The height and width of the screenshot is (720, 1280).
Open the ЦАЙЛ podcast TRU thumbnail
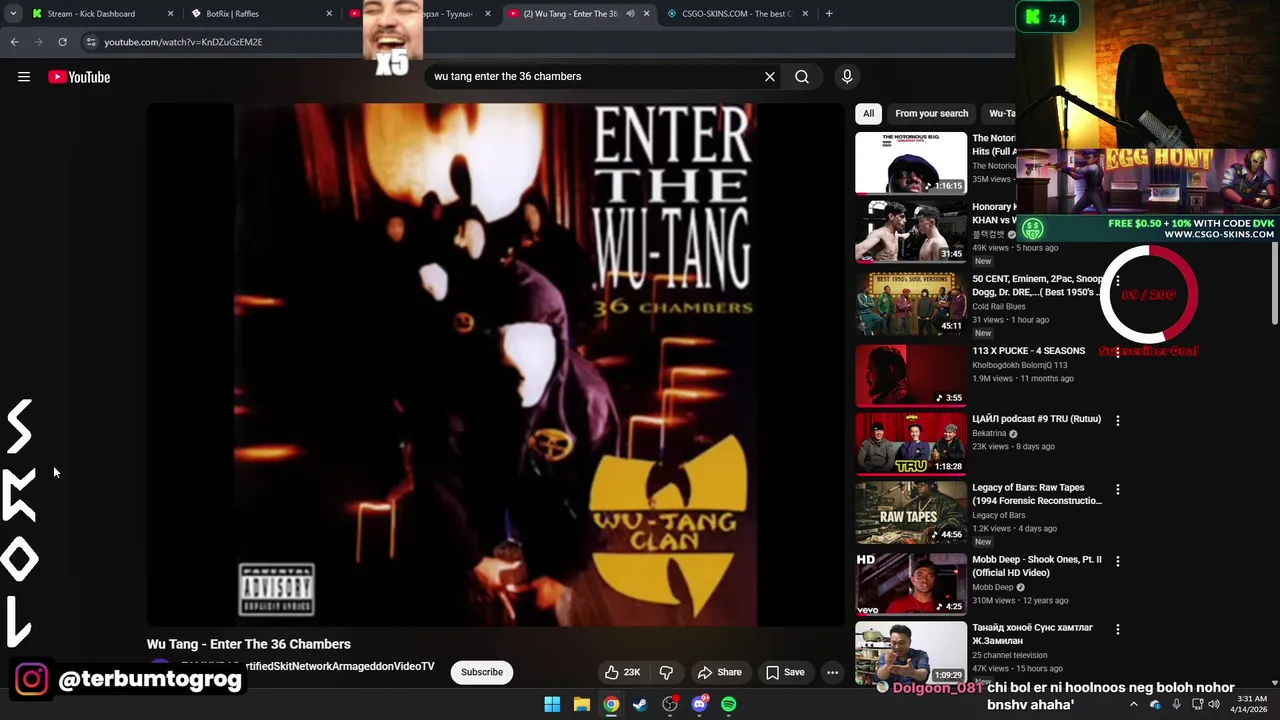911,442
